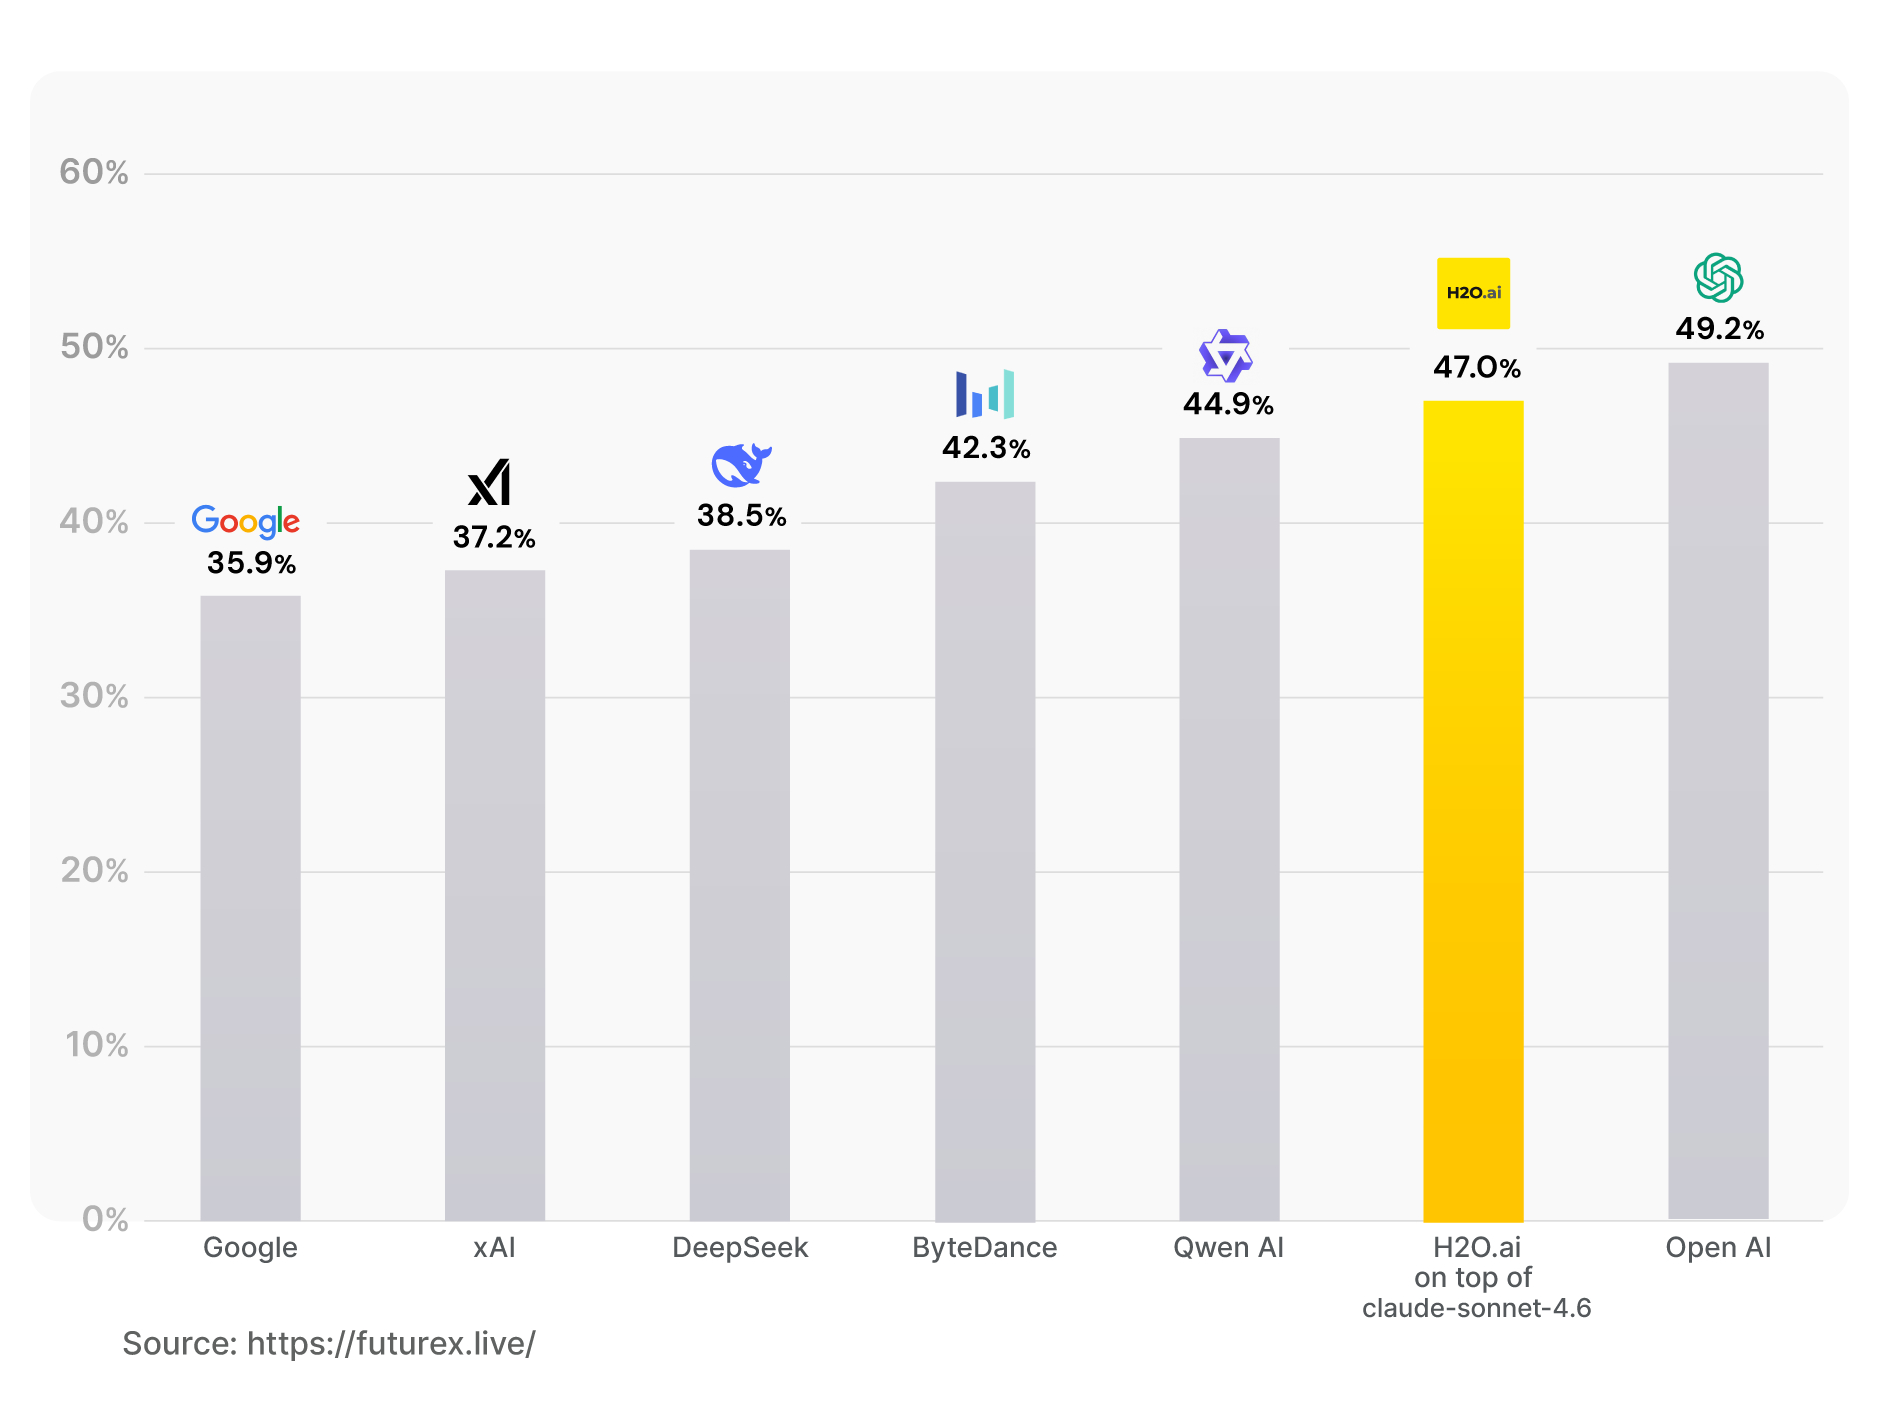Screen dimensions: 1883x1403
Task: Click the gray Open AI bar
Action: point(1718,791)
